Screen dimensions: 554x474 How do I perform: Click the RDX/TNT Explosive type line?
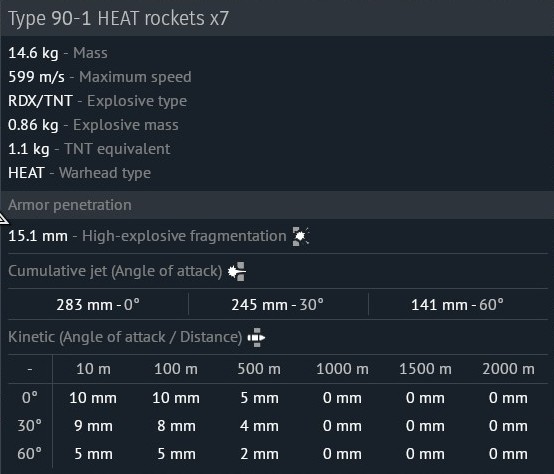pyautogui.click(x=98, y=101)
